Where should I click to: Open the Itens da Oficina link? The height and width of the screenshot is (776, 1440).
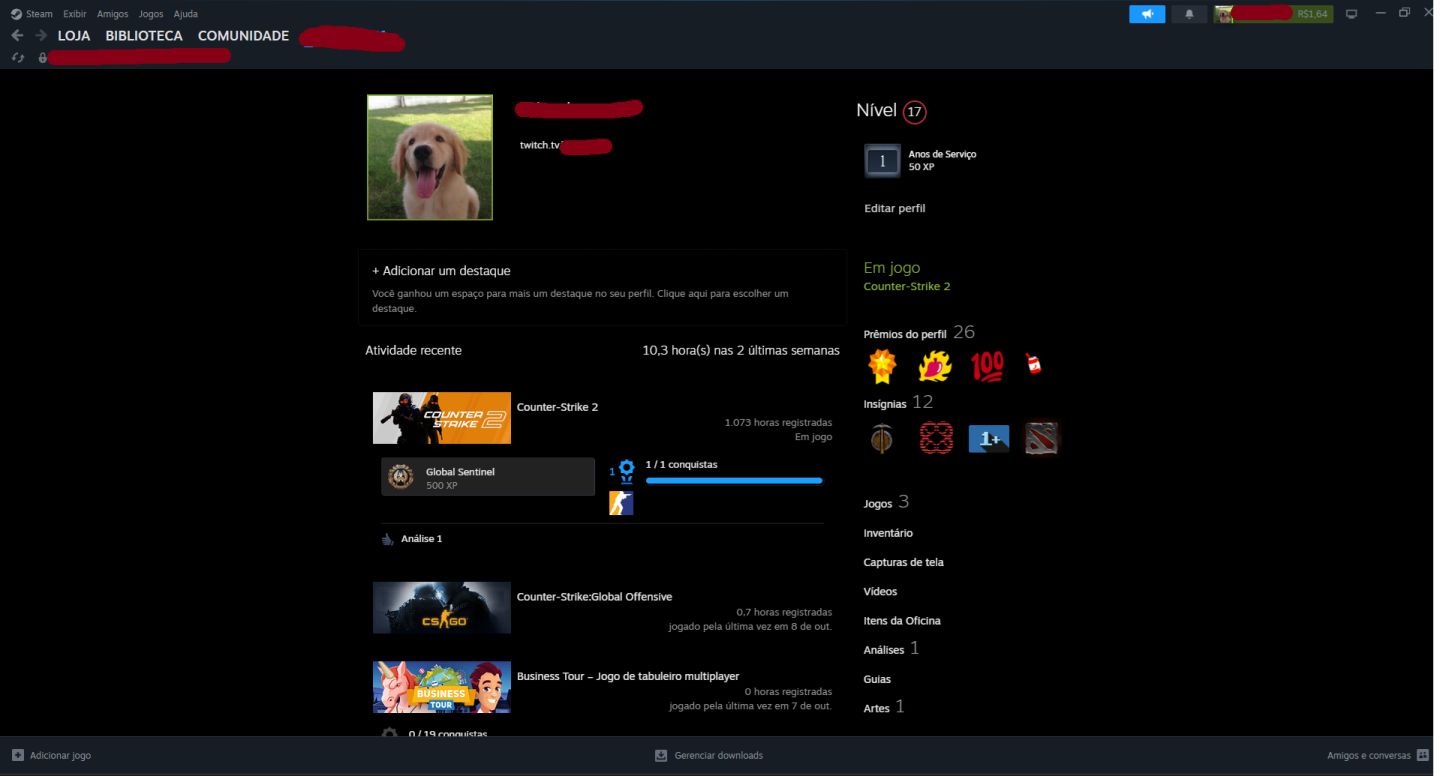pyautogui.click(x=902, y=621)
